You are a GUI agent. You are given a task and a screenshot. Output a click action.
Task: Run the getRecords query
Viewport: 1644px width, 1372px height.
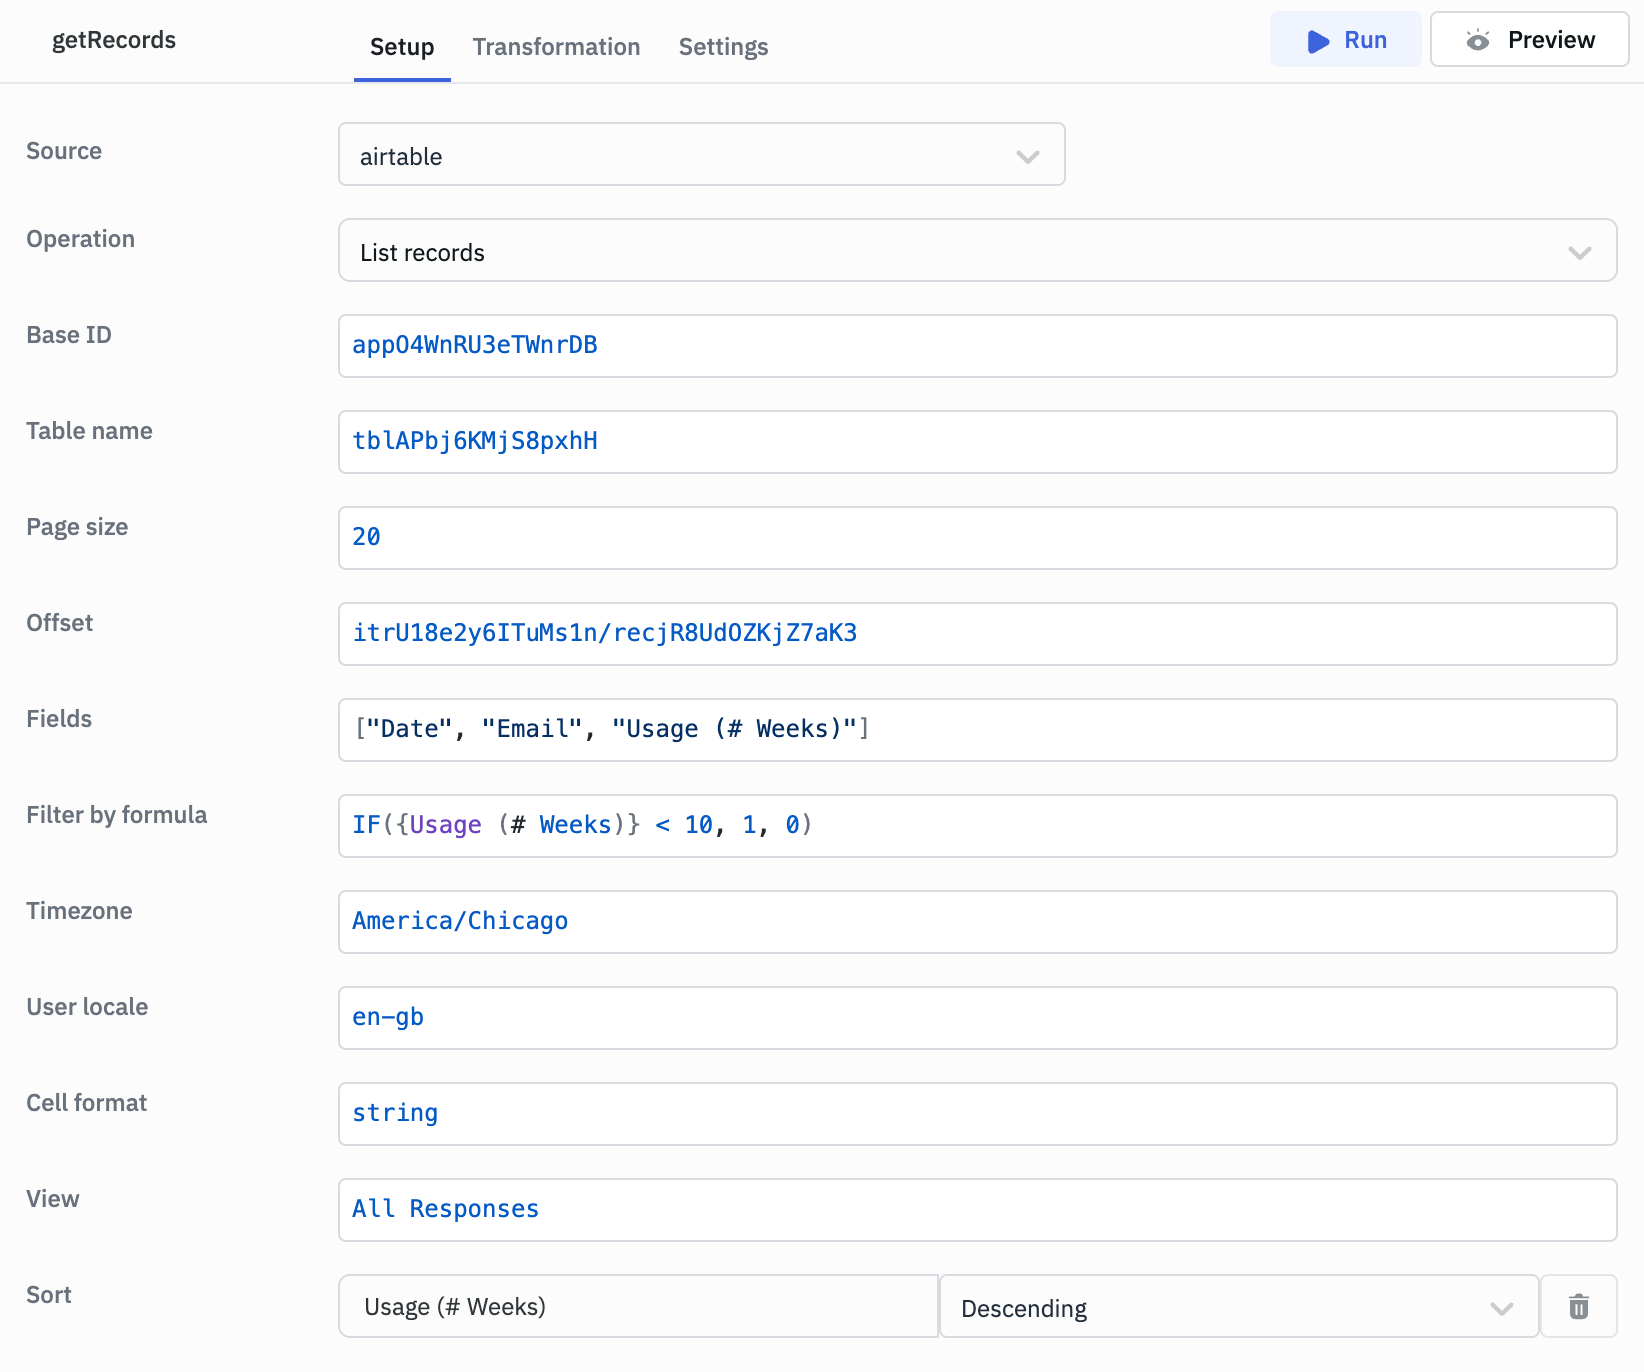pyautogui.click(x=1345, y=40)
